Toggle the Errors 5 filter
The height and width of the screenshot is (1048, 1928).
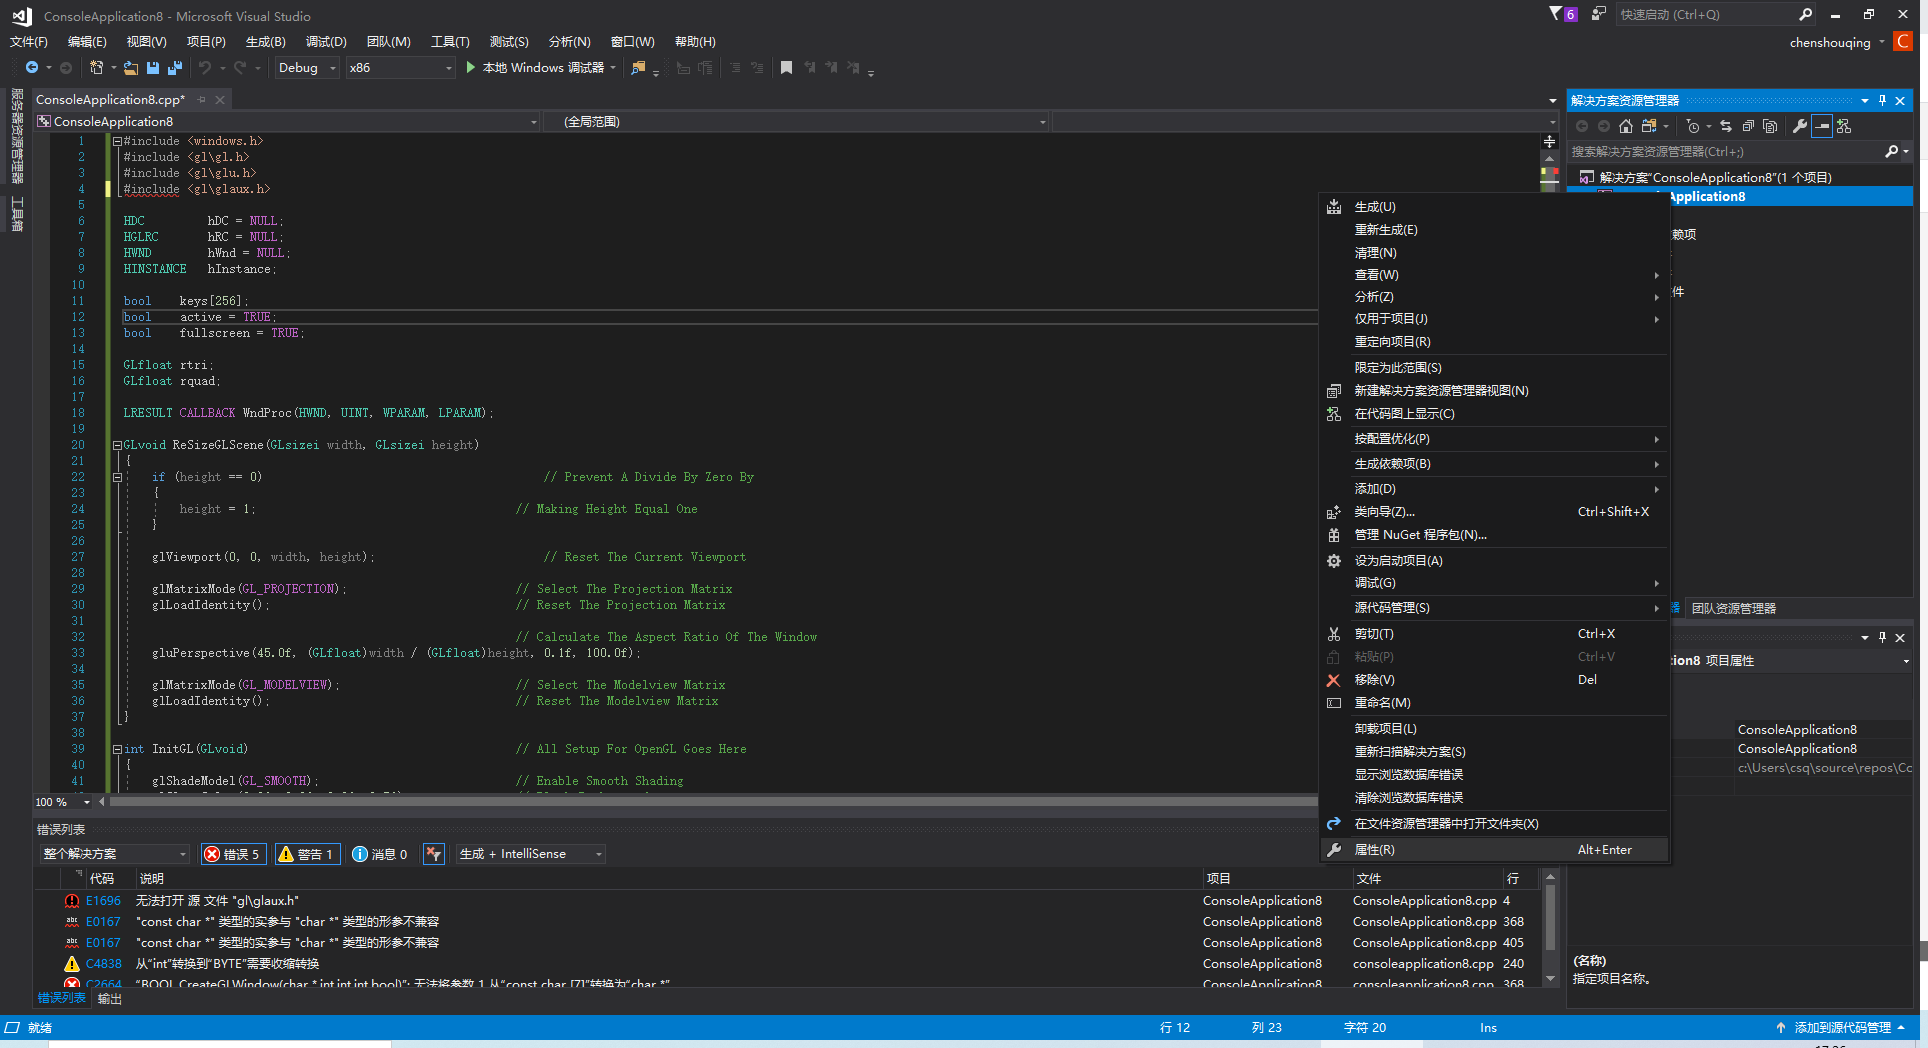[x=233, y=854]
